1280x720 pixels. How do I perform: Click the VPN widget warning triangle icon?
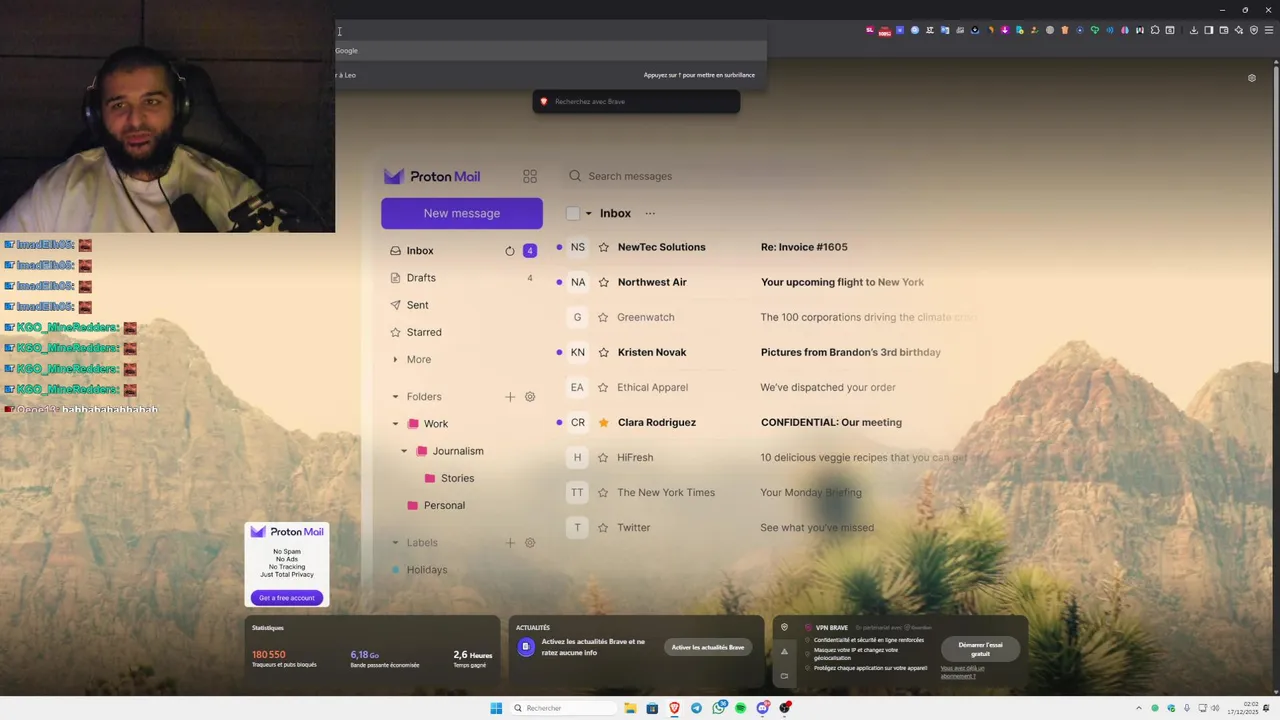784,651
